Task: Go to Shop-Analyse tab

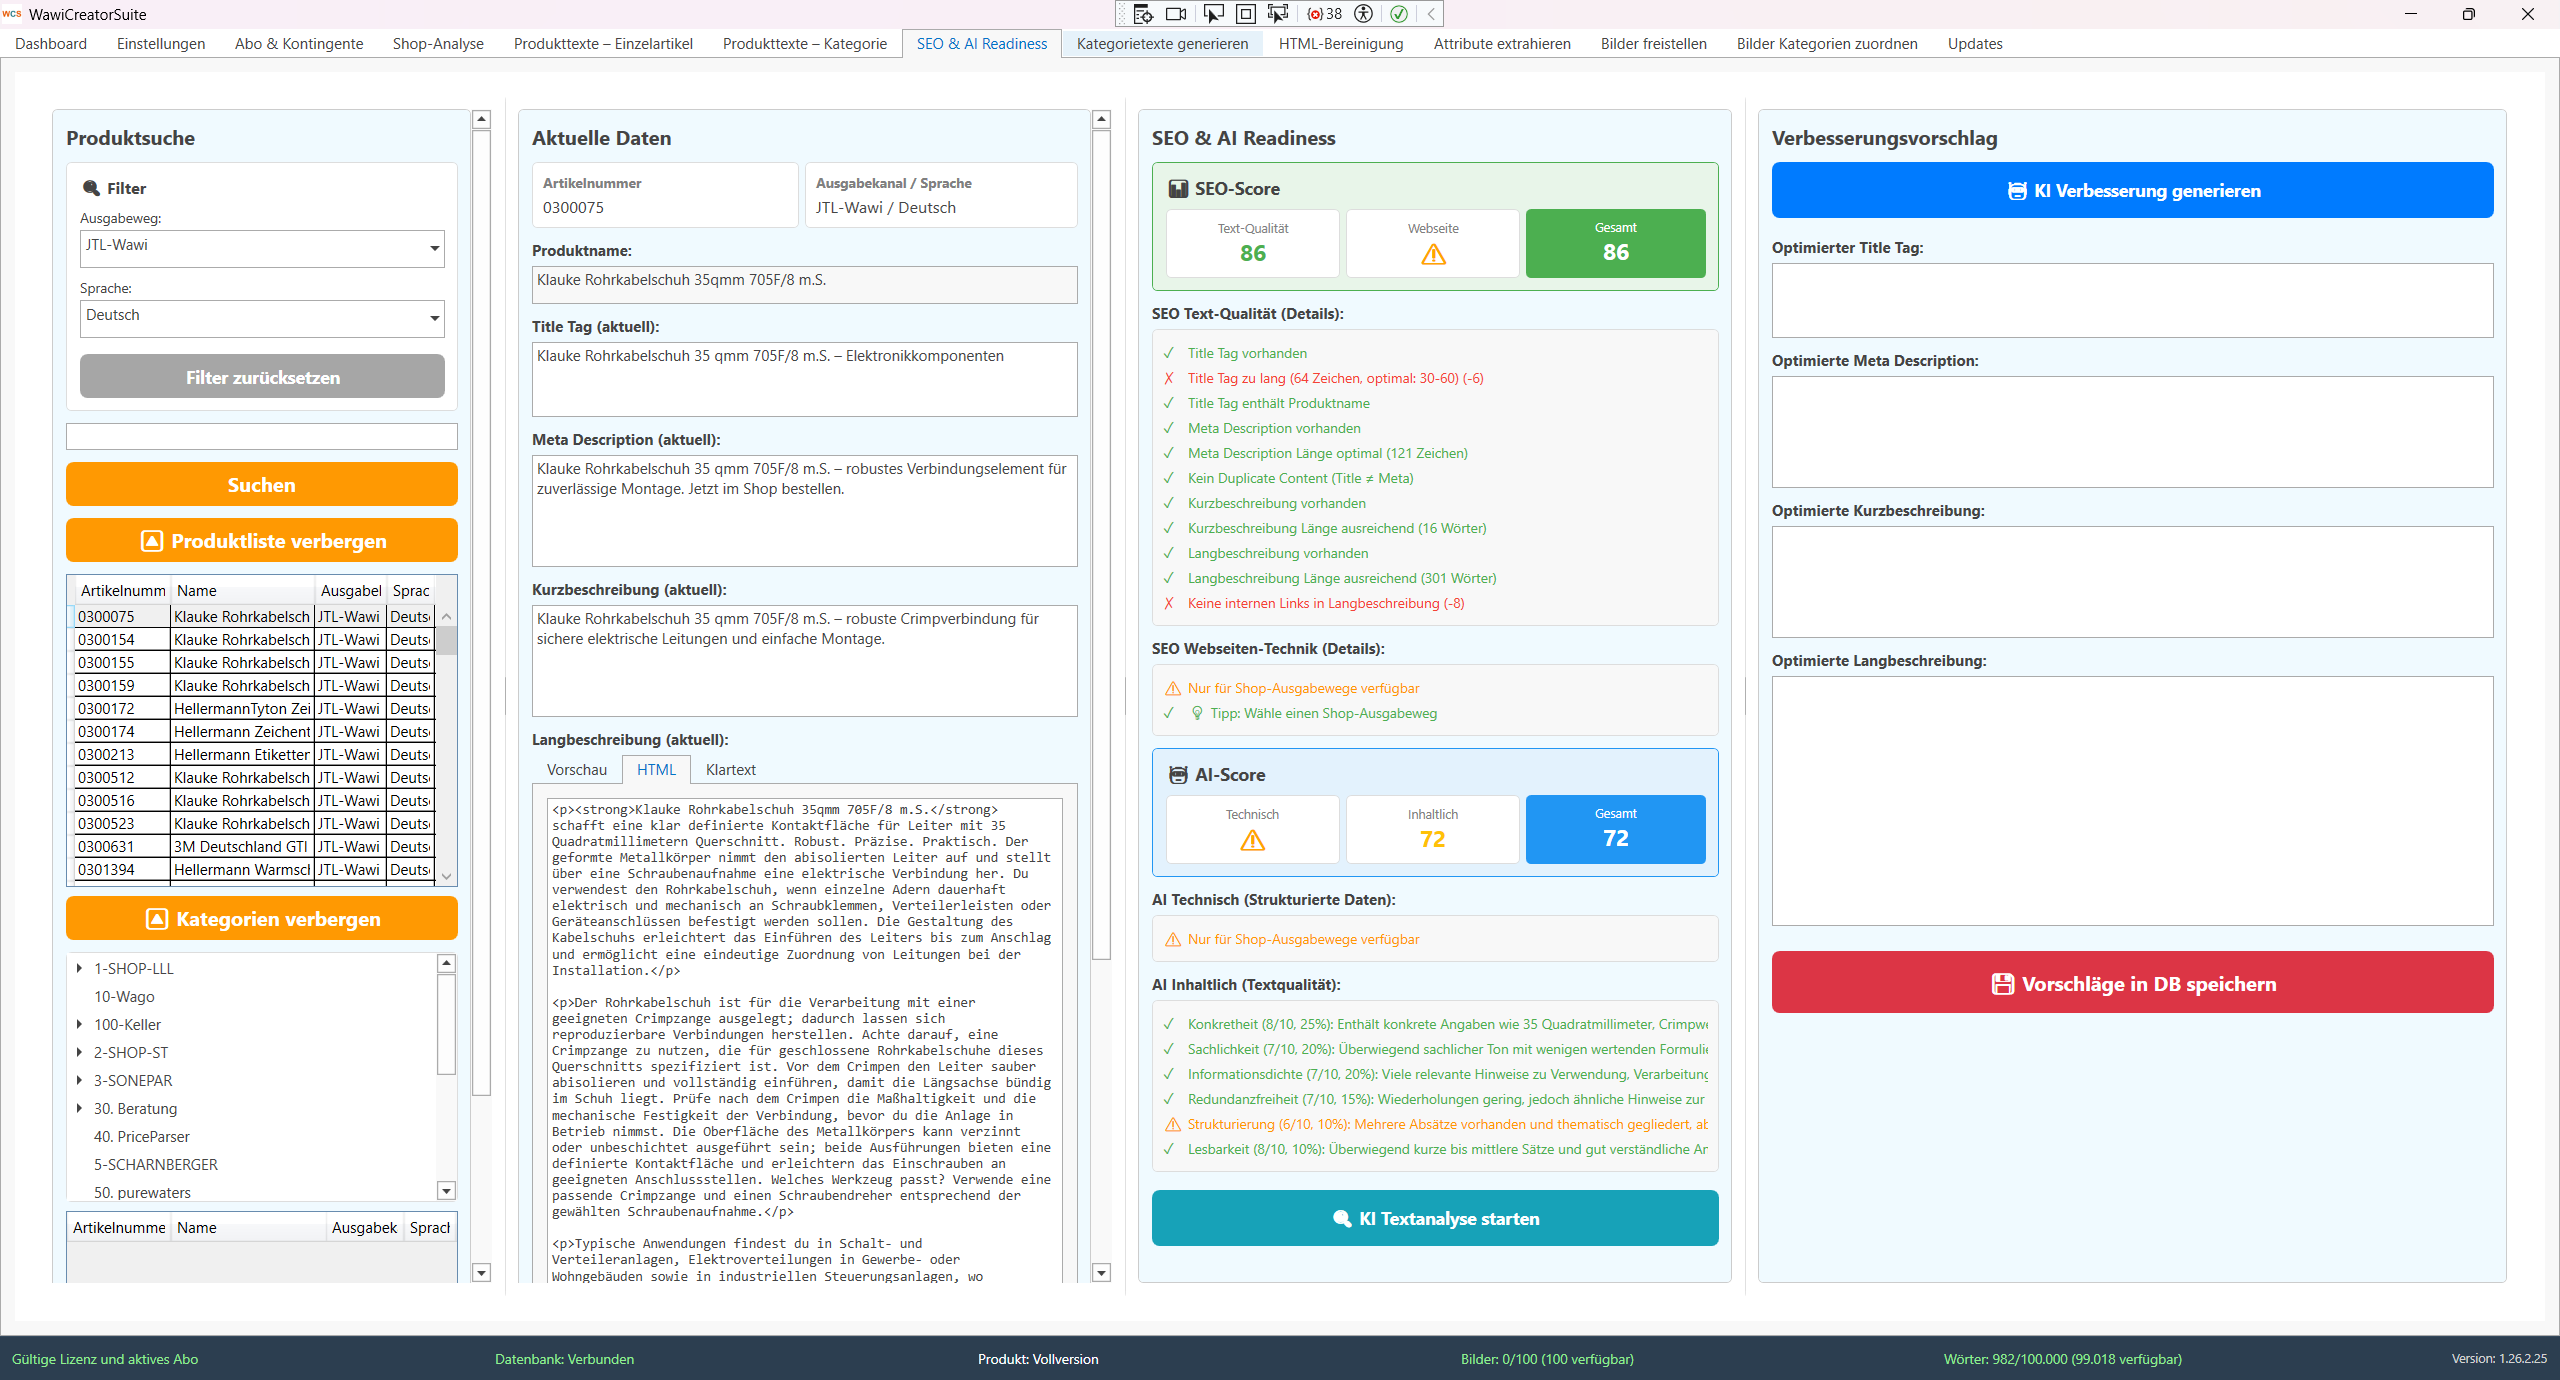Action: coord(438,44)
